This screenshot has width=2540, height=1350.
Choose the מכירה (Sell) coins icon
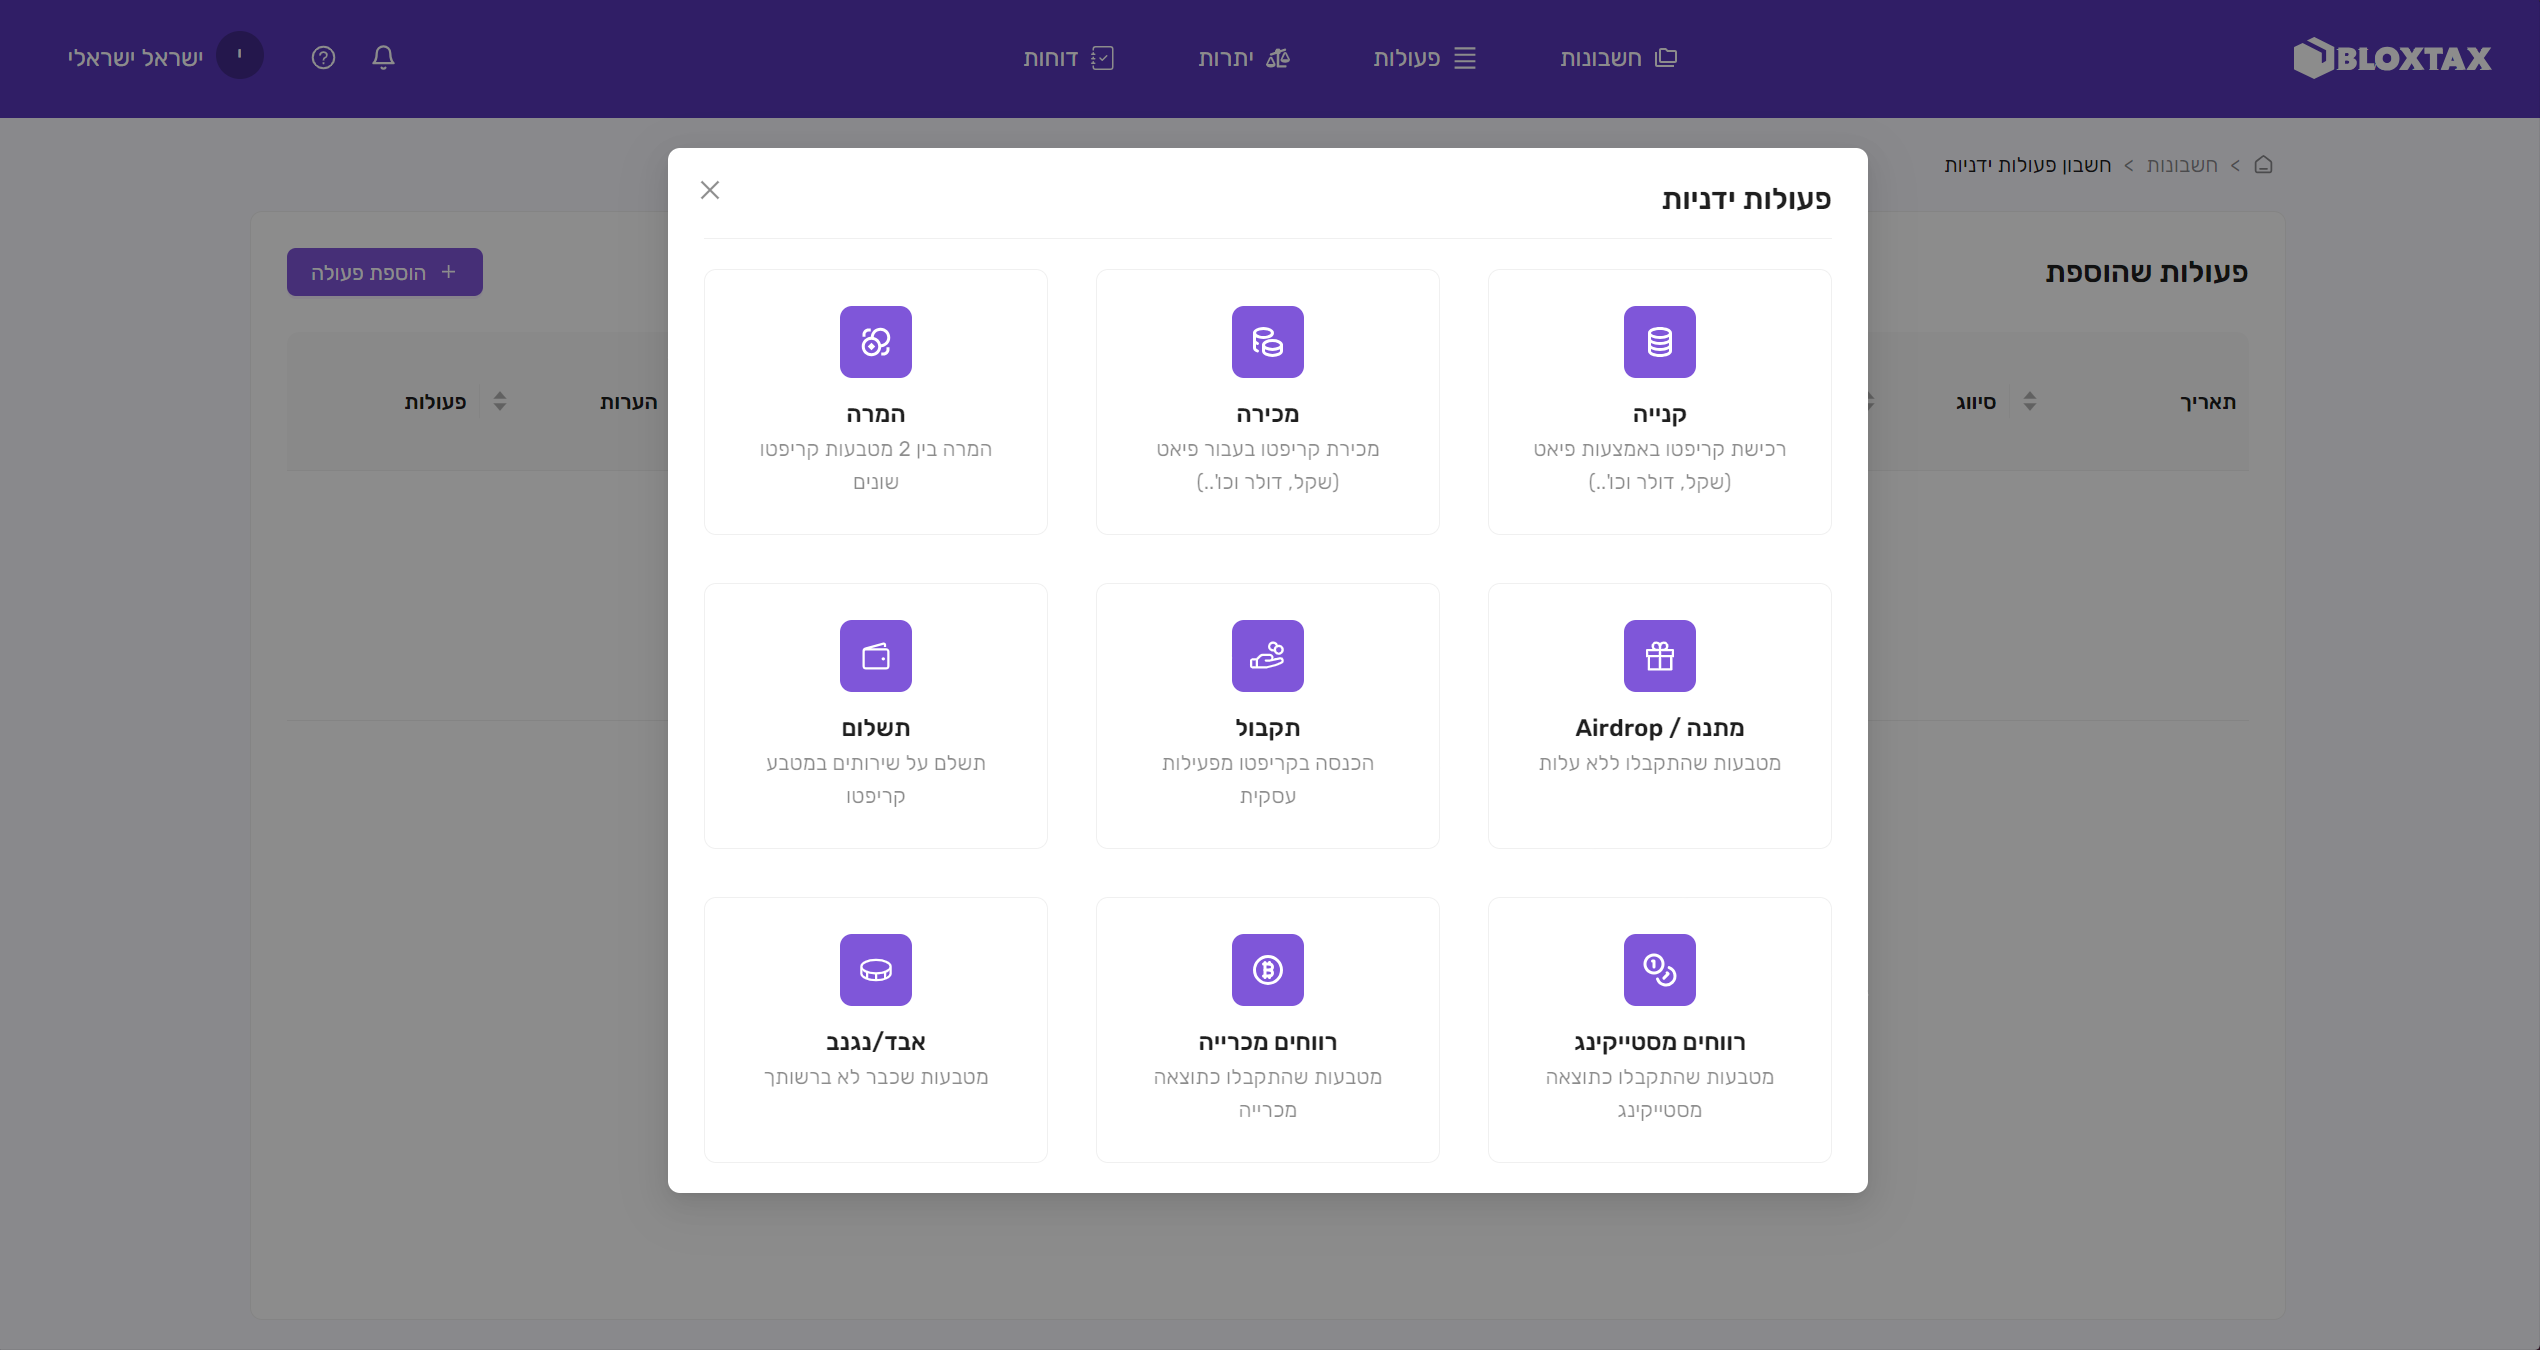click(x=1267, y=342)
